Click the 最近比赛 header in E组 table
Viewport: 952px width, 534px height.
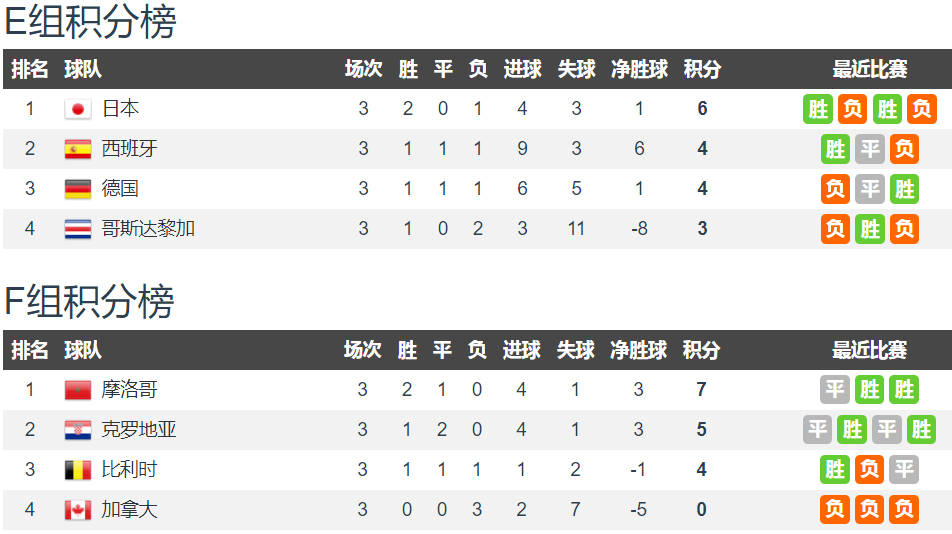[x=869, y=69]
